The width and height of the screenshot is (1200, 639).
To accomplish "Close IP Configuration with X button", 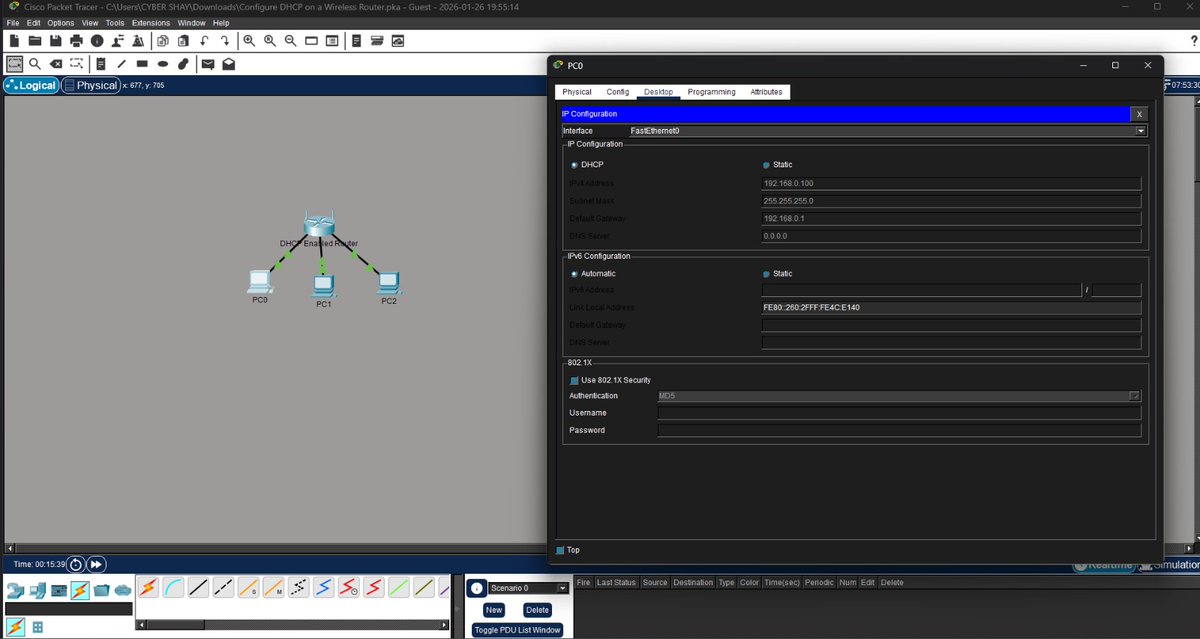I will (1139, 114).
